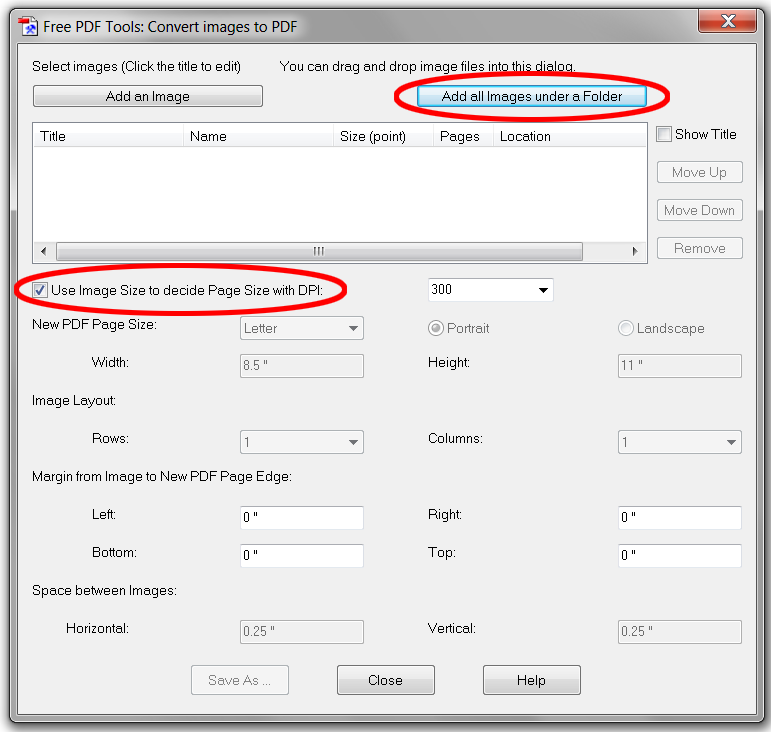Select the Landscape radio button
The image size is (771, 732).
coord(625,328)
